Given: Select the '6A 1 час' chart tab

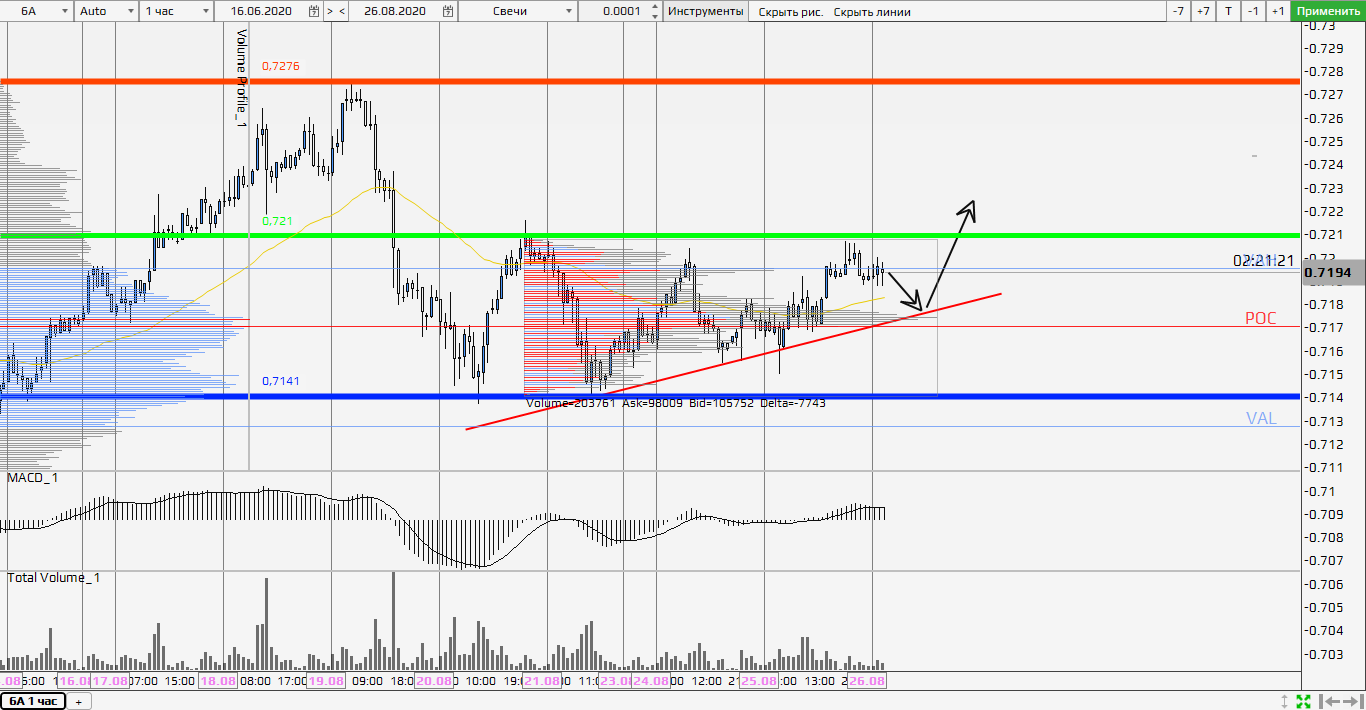Looking at the screenshot, I should [33, 701].
